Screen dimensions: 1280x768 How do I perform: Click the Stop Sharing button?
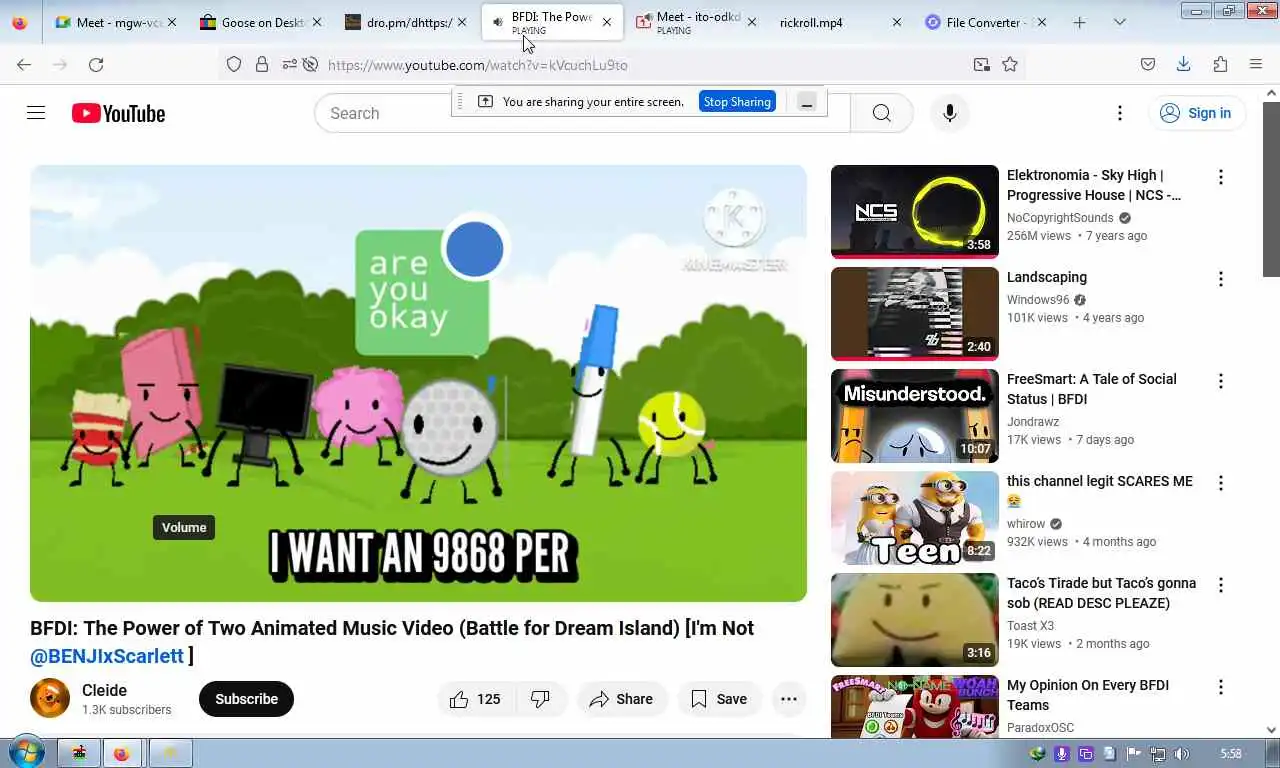point(737,101)
